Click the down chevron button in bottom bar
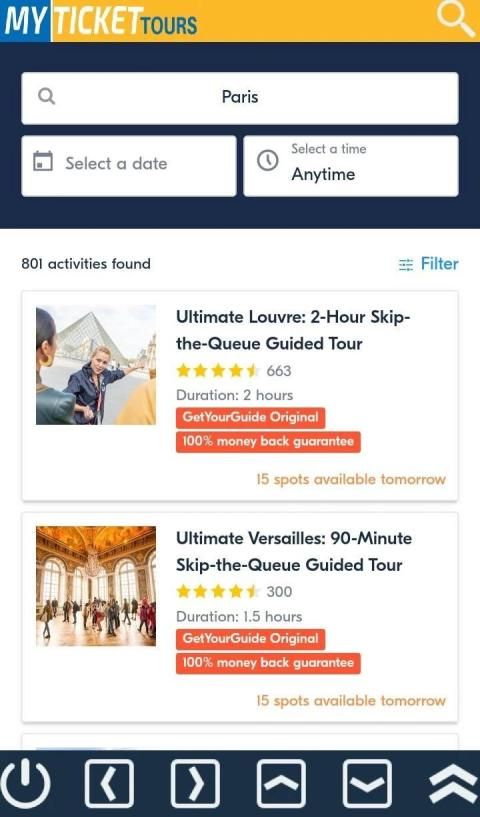480x817 pixels. (x=367, y=783)
